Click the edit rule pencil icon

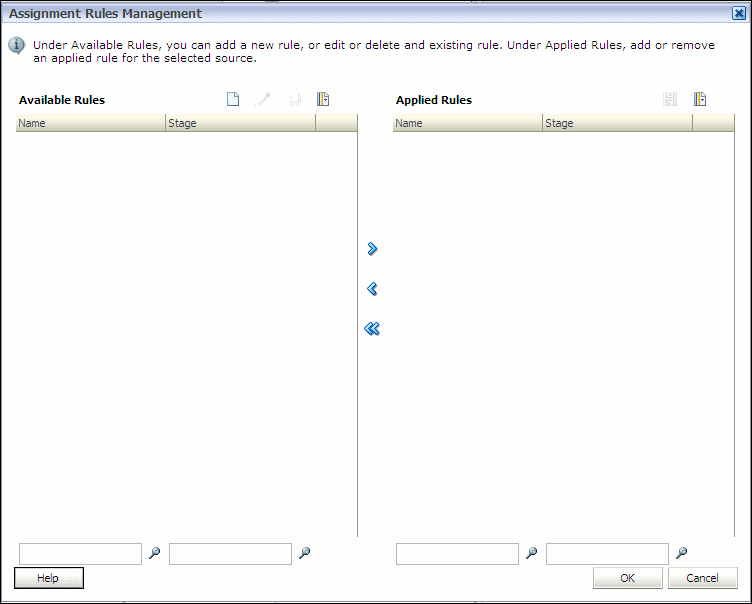pyautogui.click(x=263, y=99)
